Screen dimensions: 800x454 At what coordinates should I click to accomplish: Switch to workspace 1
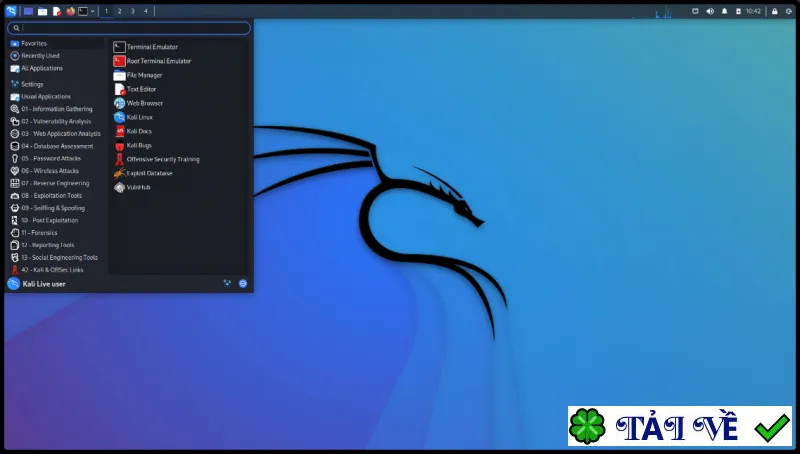click(x=106, y=11)
